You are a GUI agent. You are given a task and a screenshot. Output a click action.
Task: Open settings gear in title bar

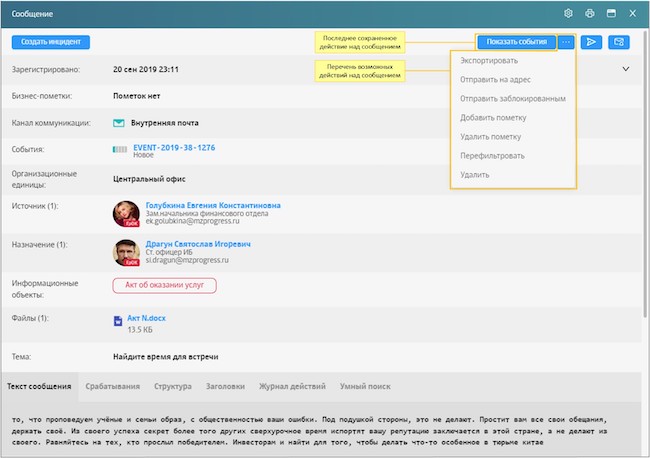point(568,13)
